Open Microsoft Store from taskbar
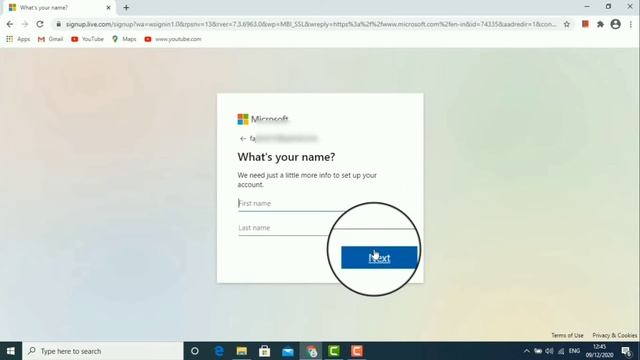The width and height of the screenshot is (640, 360). click(x=264, y=351)
